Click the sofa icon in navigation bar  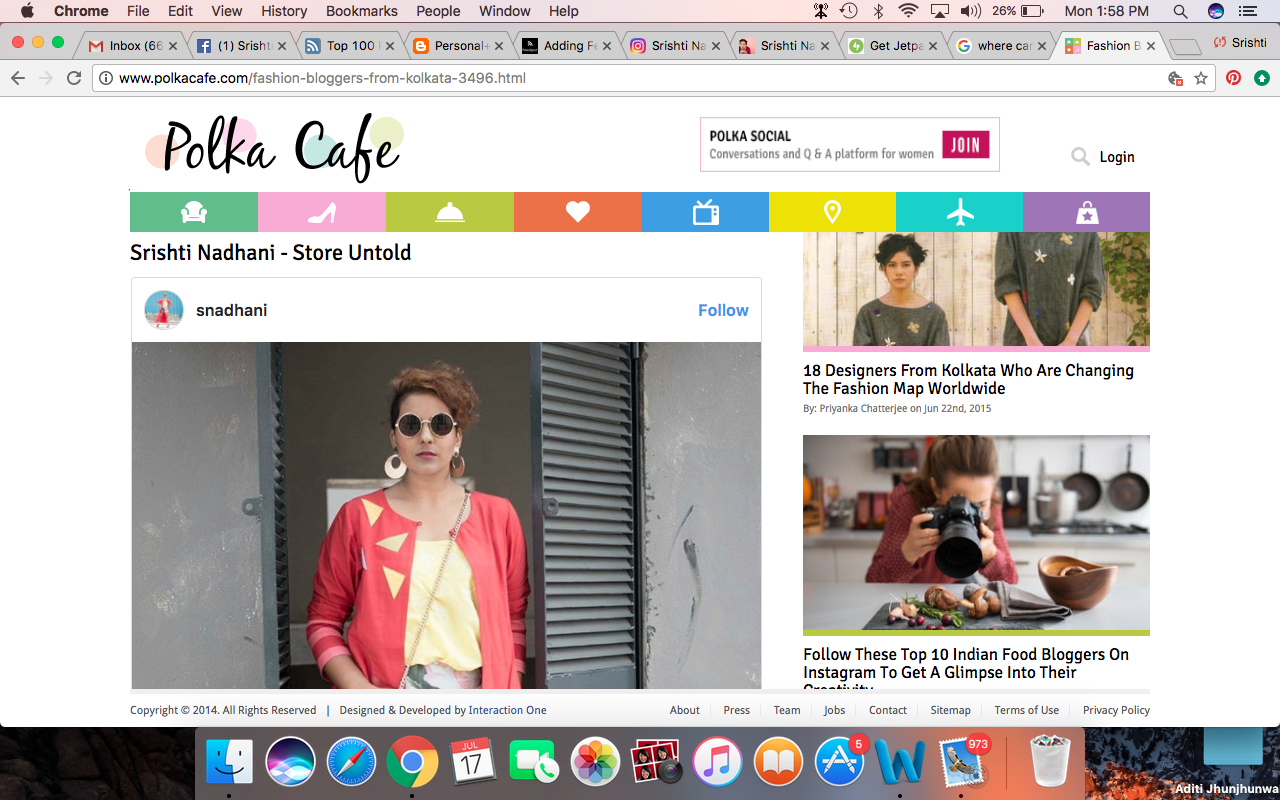(x=193, y=212)
